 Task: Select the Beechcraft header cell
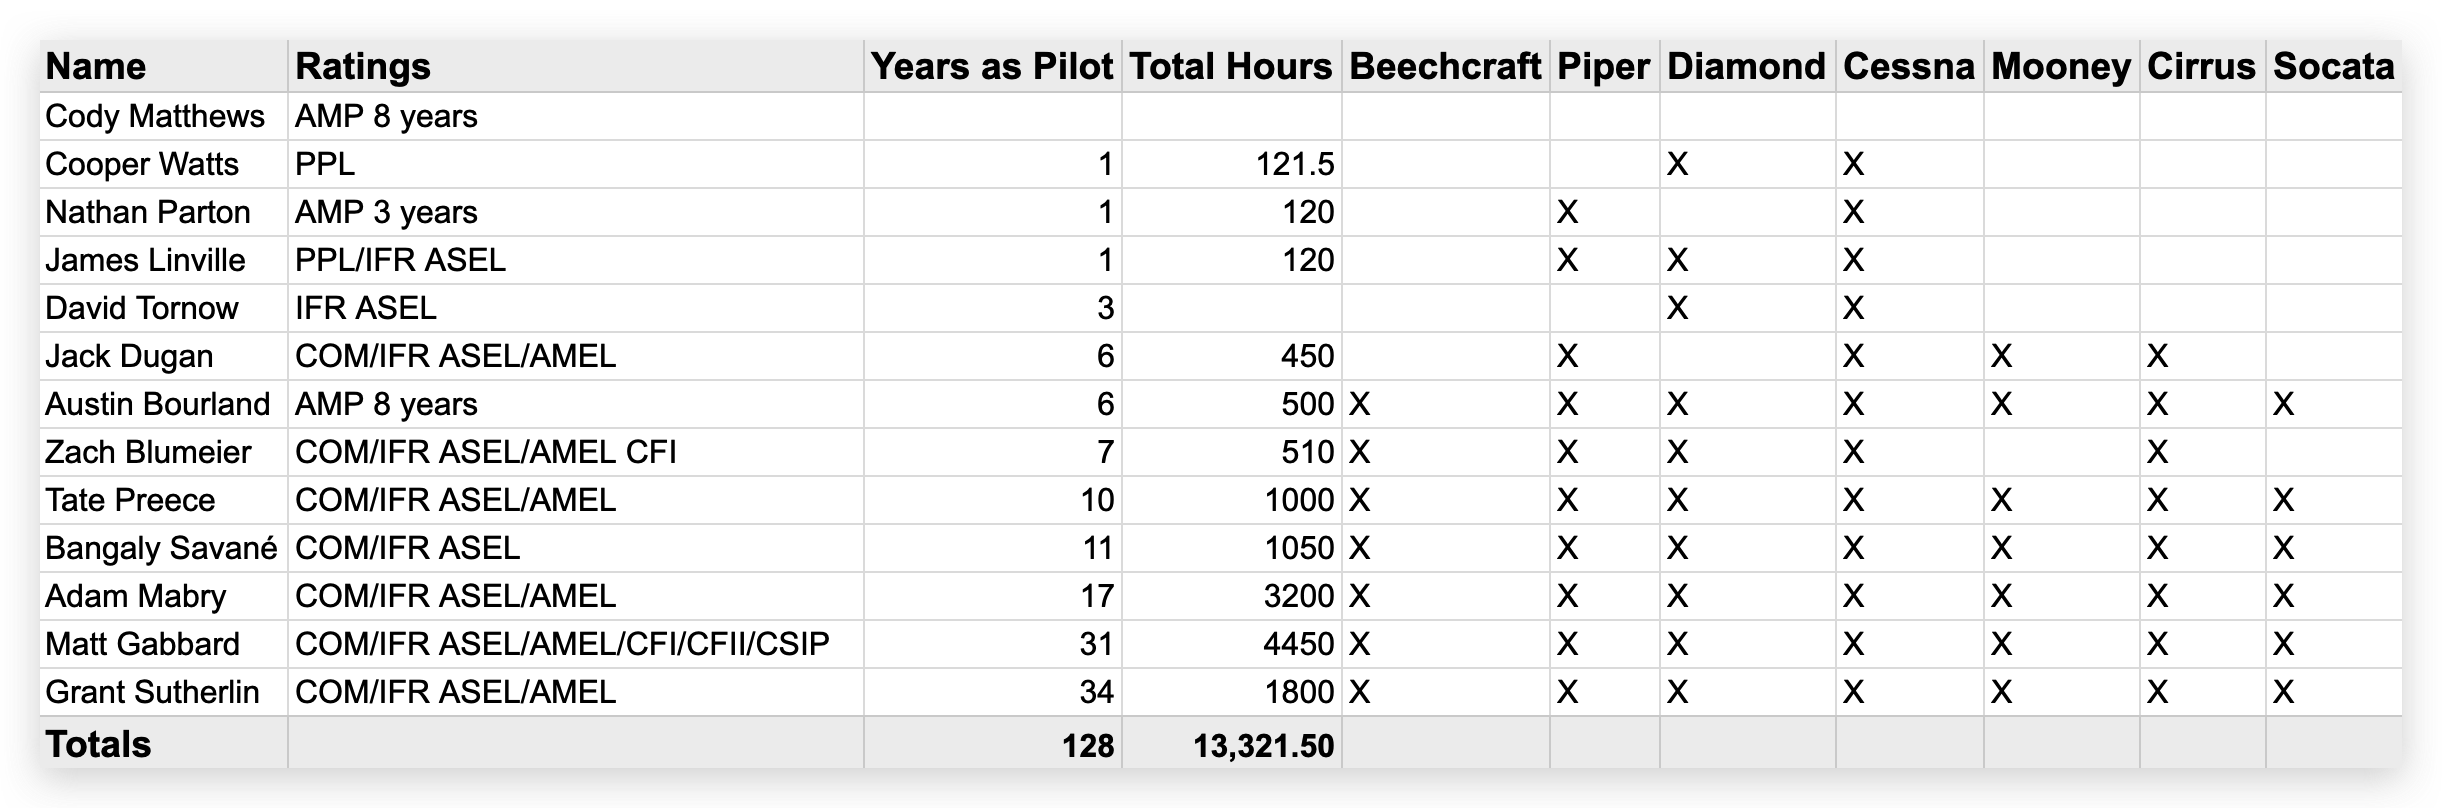point(1446,66)
